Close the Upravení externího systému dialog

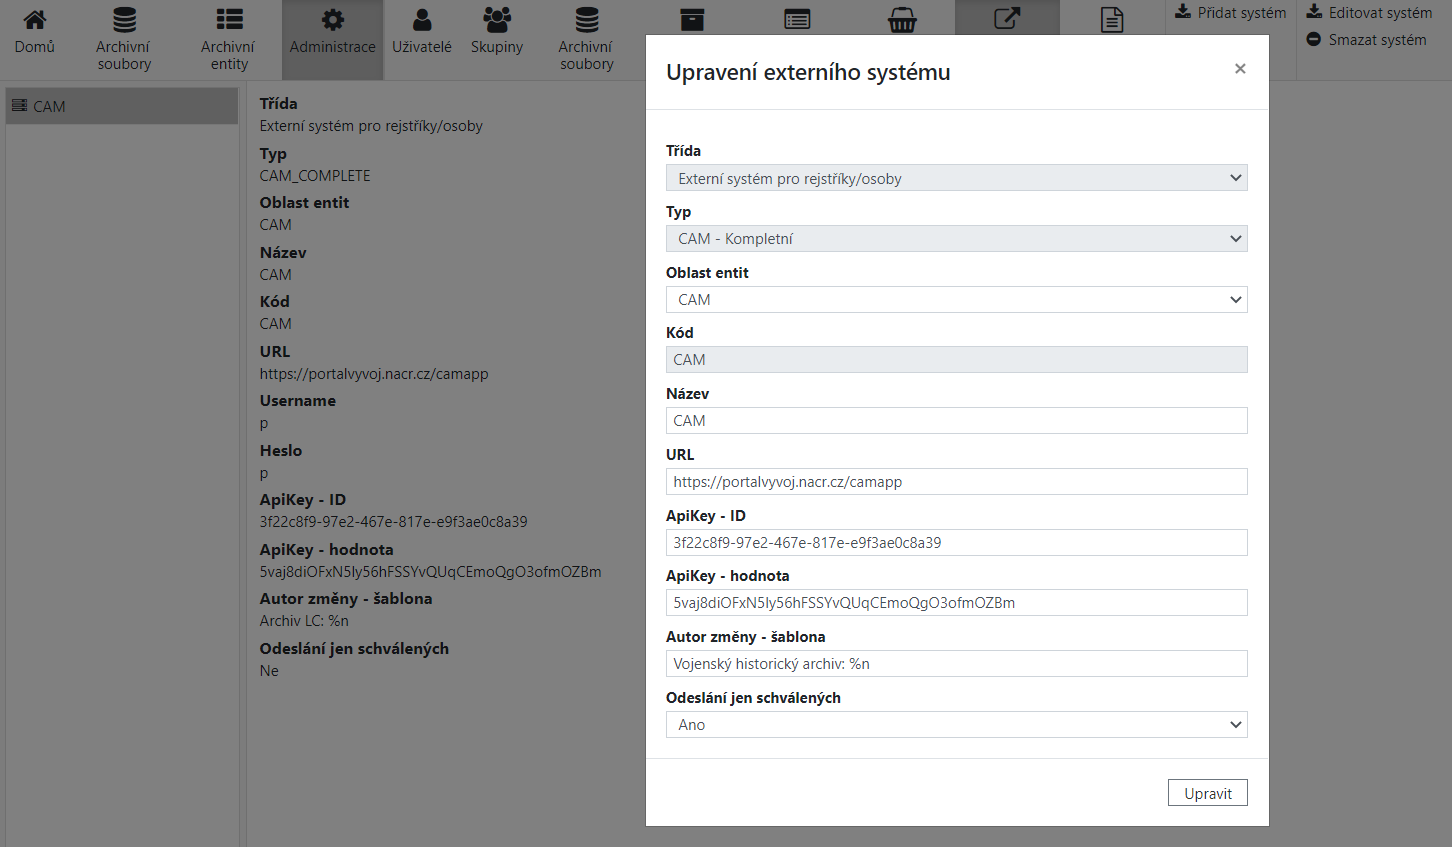pyautogui.click(x=1240, y=68)
